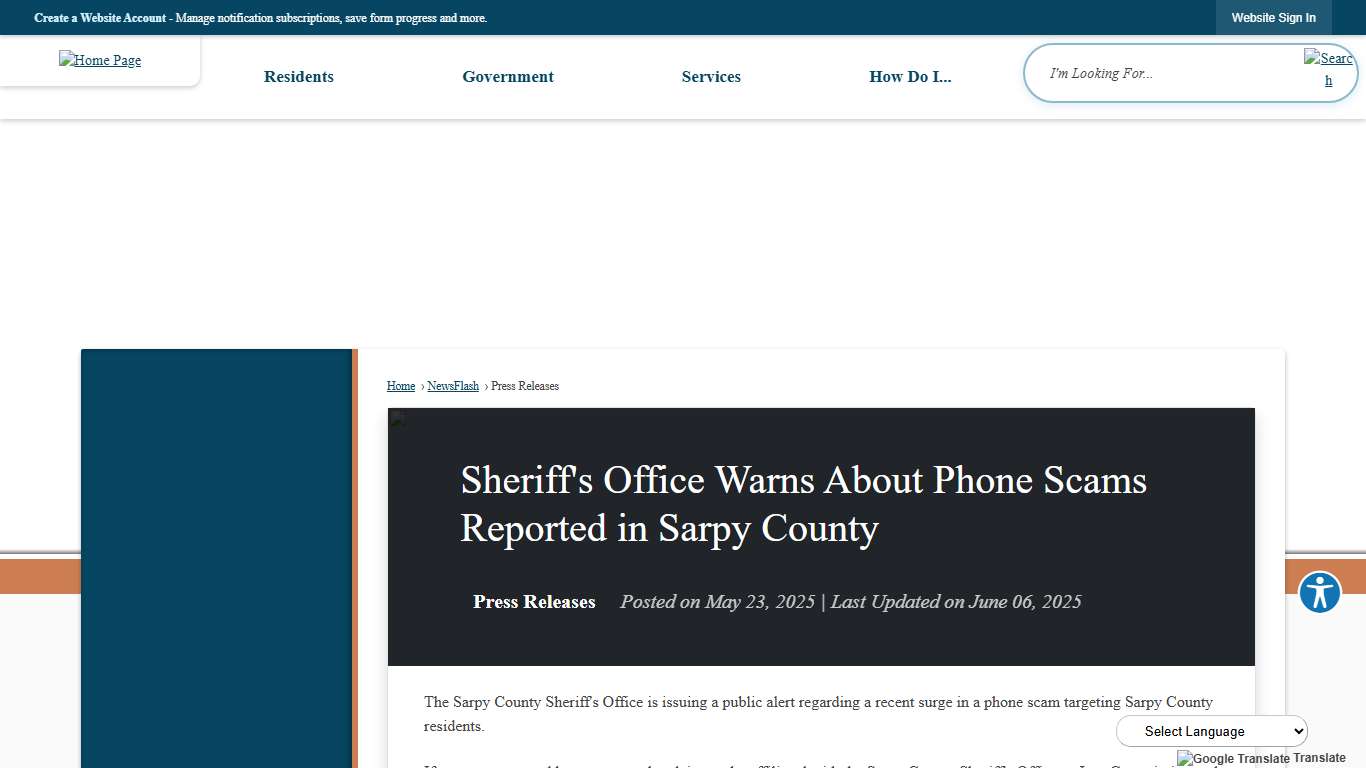Open the accessibility options widget
The image size is (1366, 768).
(1319, 592)
